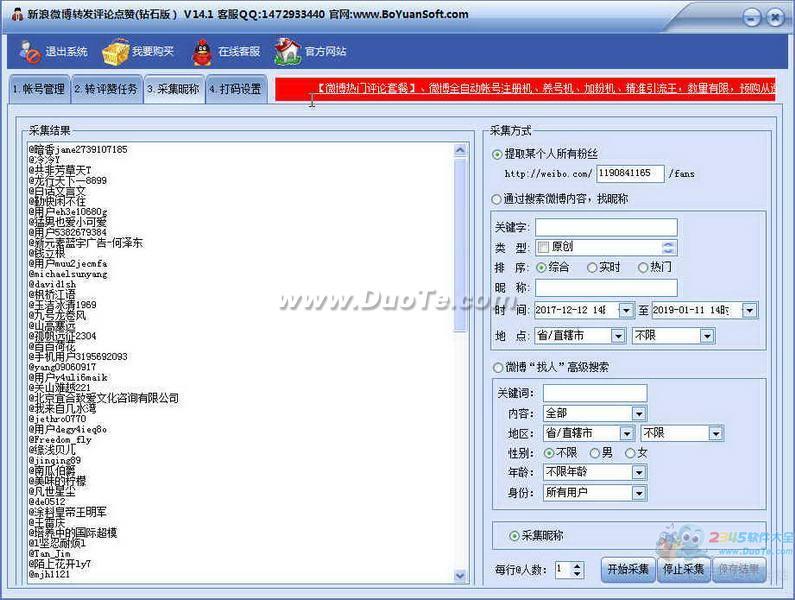The image size is (795, 600).
Task: Click the result @michaelsunyang
Action: pos(68,274)
